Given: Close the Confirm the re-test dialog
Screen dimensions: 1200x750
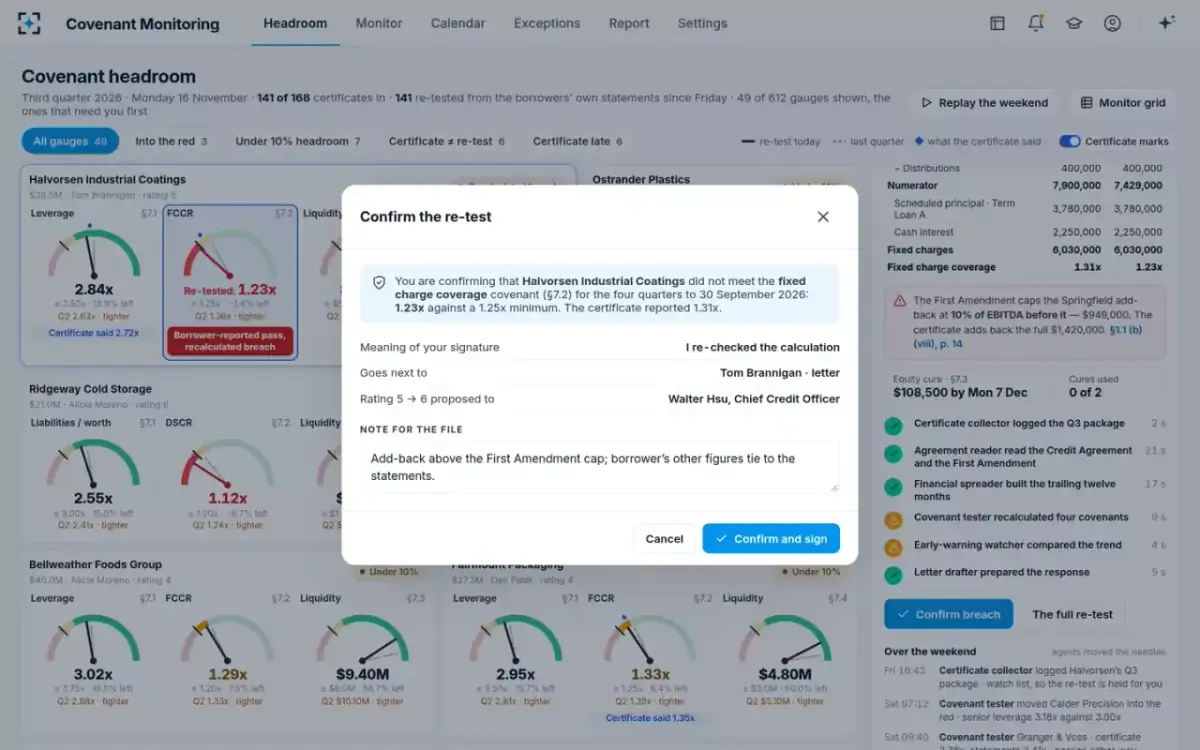Looking at the screenshot, I should (823, 216).
